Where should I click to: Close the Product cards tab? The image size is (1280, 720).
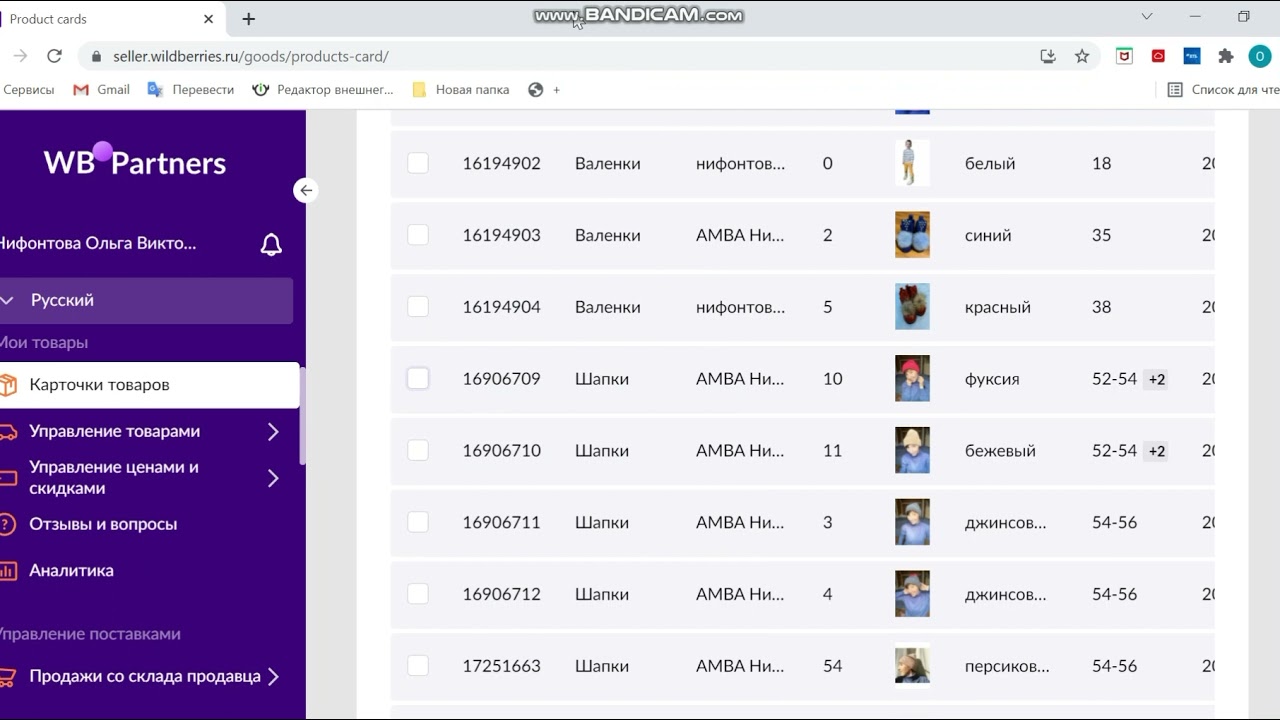(208, 19)
